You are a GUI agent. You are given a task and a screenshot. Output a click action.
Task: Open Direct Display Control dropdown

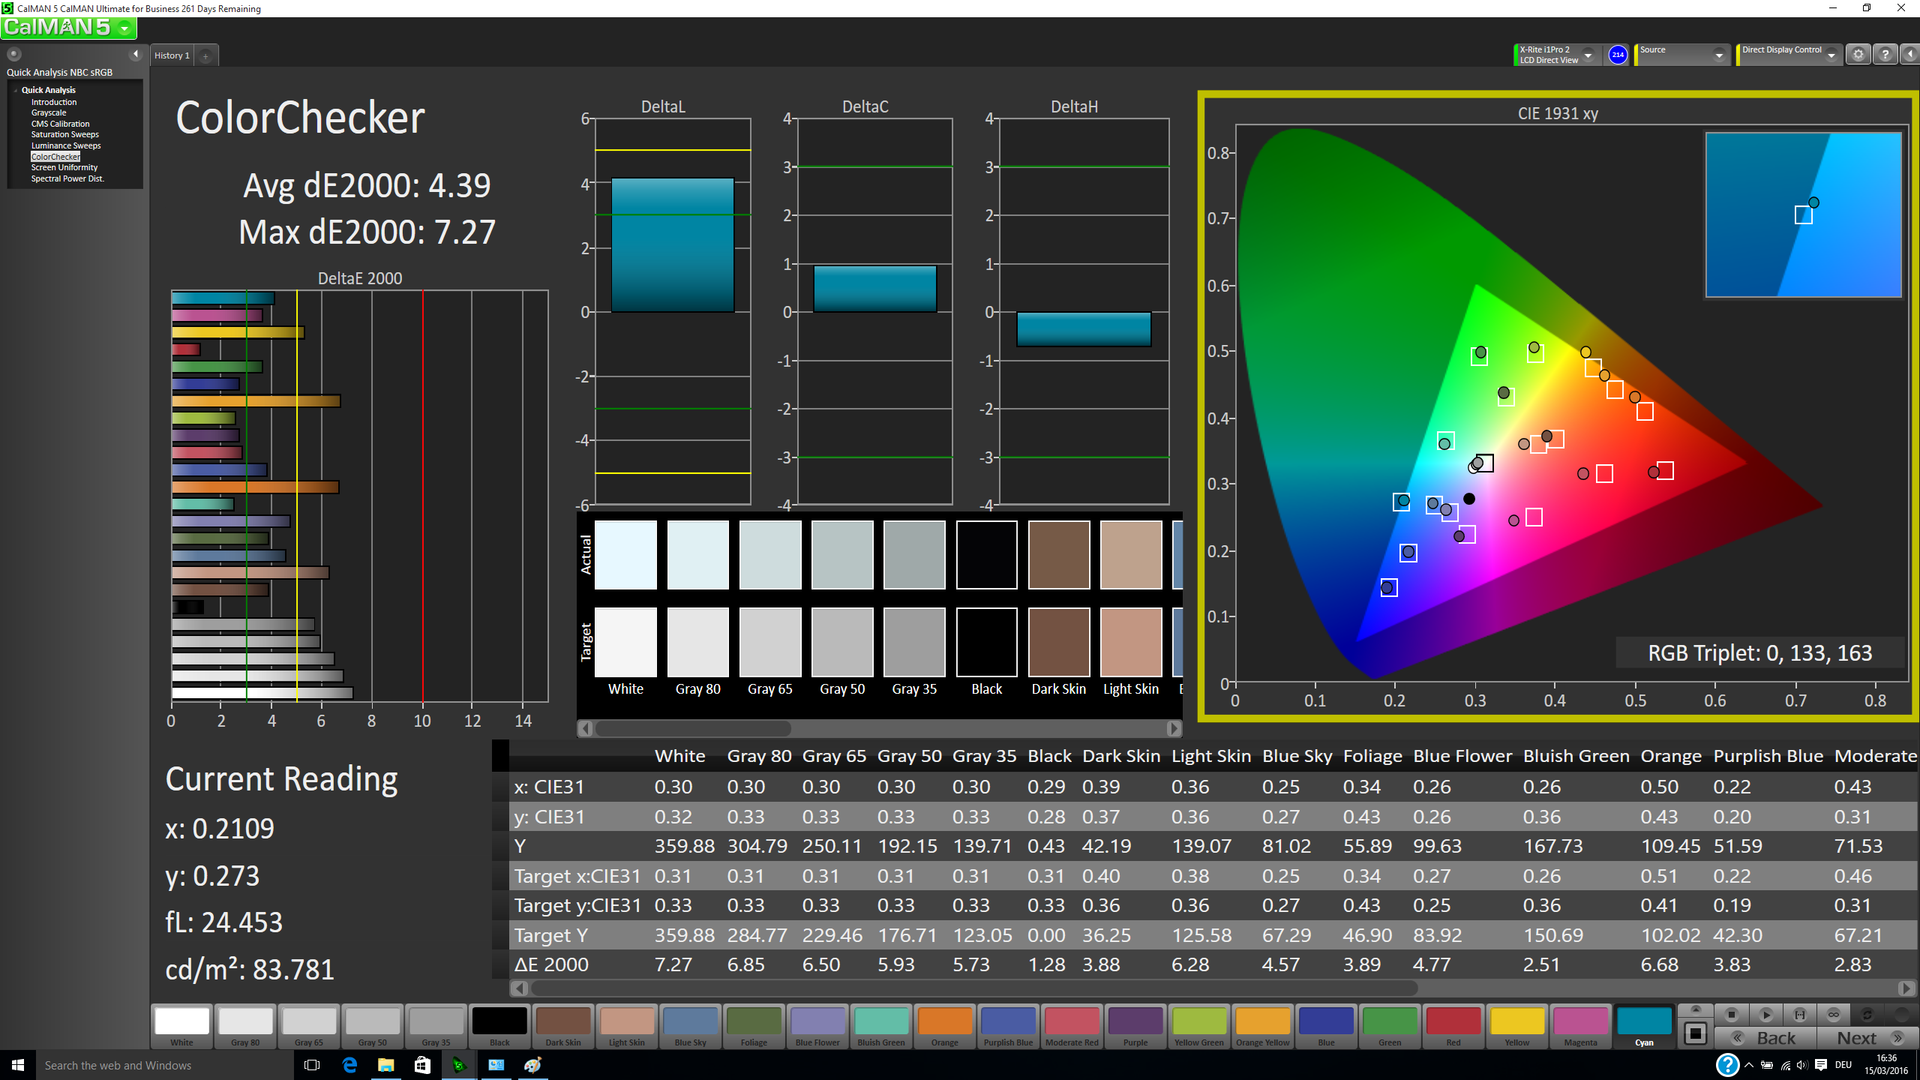(1831, 55)
